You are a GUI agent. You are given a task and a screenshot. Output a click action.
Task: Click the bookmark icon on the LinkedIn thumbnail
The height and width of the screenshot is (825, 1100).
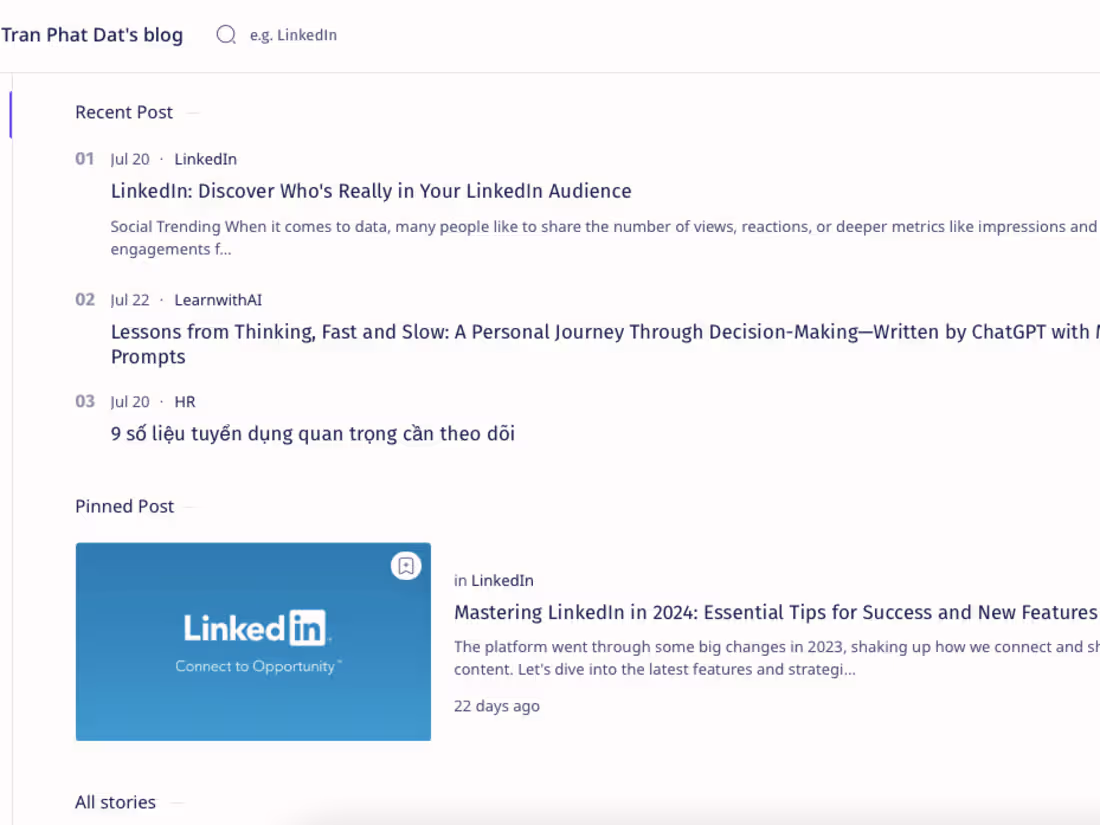[406, 566]
